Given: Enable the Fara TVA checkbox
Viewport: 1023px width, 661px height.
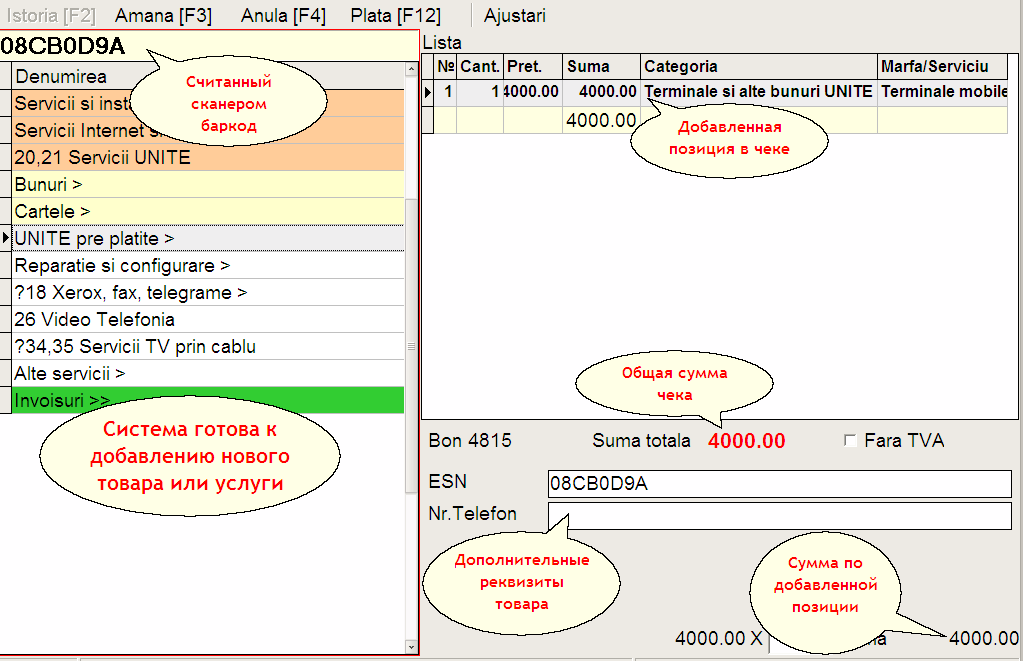Looking at the screenshot, I should tap(850, 440).
